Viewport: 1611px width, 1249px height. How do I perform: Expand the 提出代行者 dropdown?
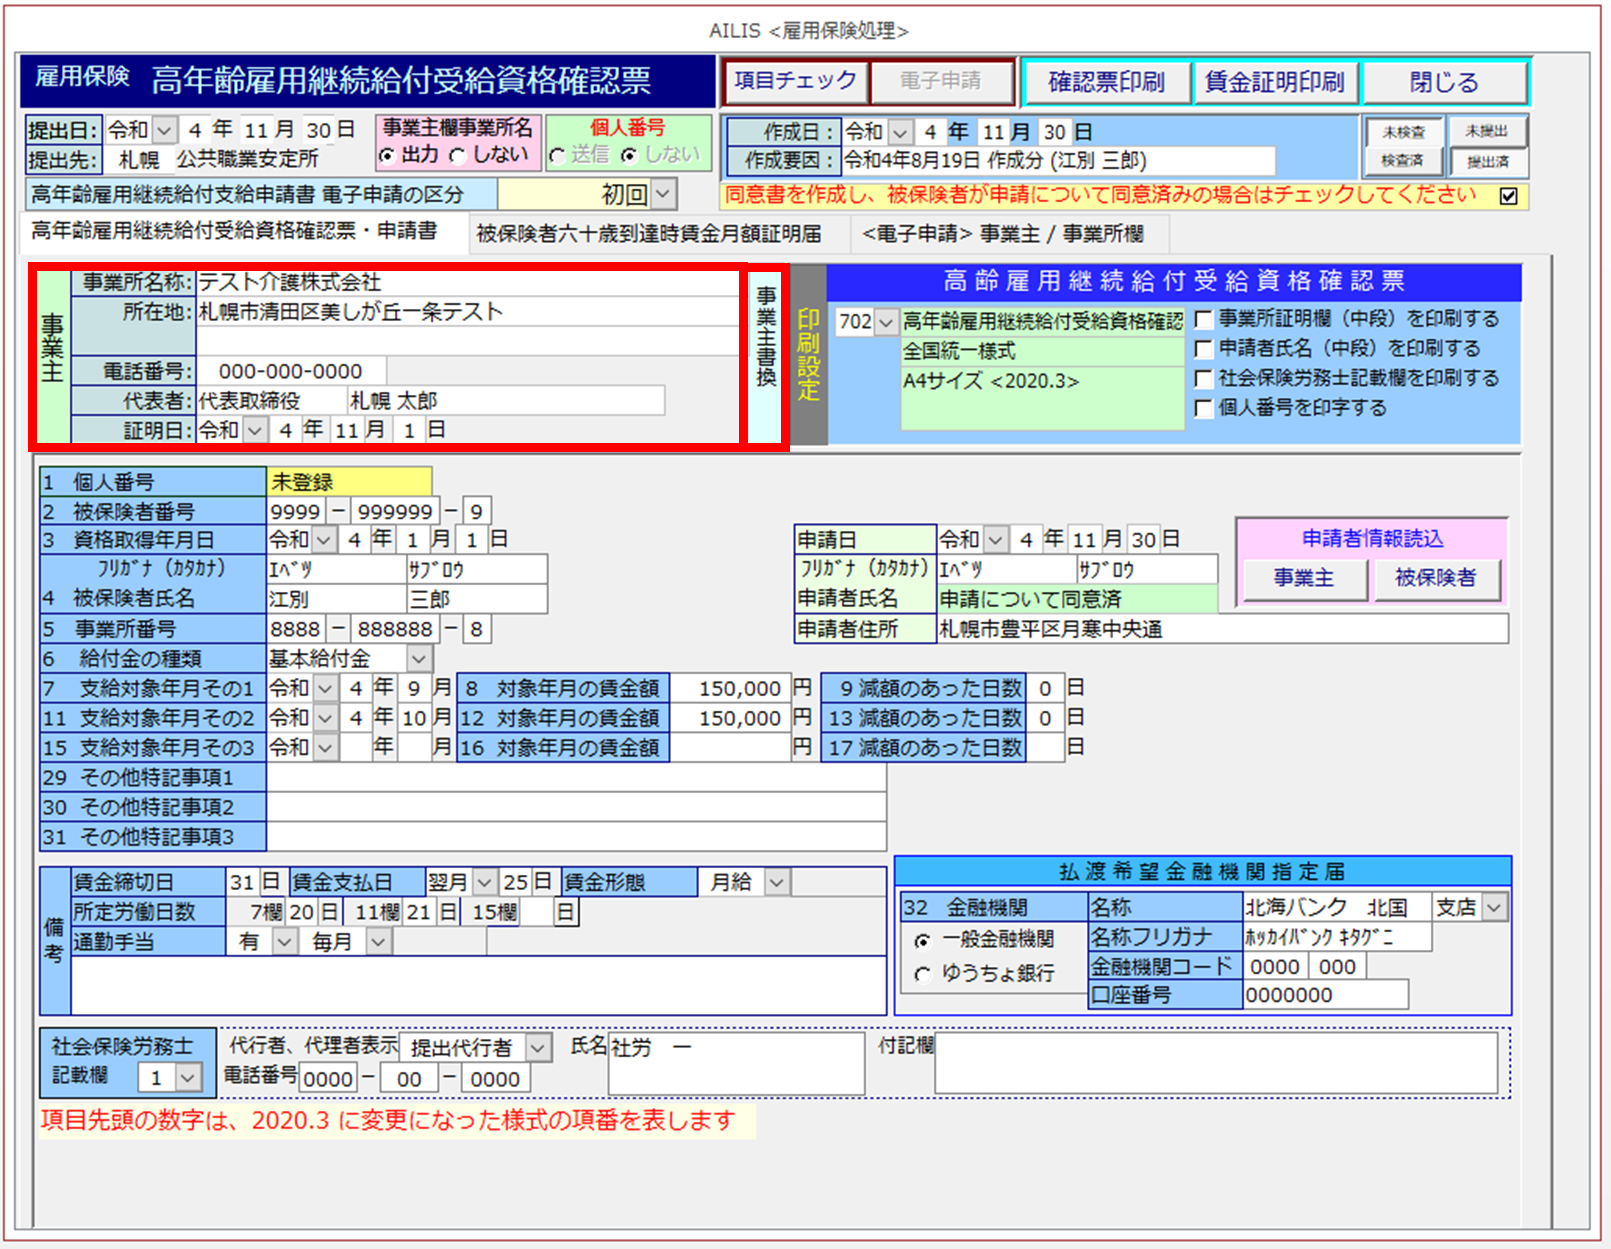click(x=538, y=1048)
